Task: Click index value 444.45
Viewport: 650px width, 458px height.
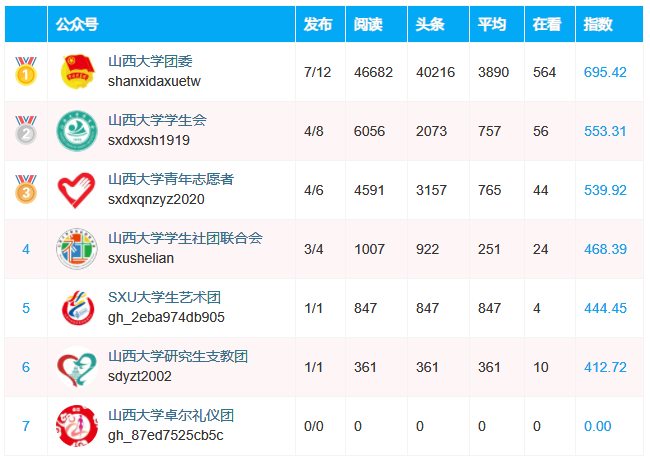Action: coord(605,308)
